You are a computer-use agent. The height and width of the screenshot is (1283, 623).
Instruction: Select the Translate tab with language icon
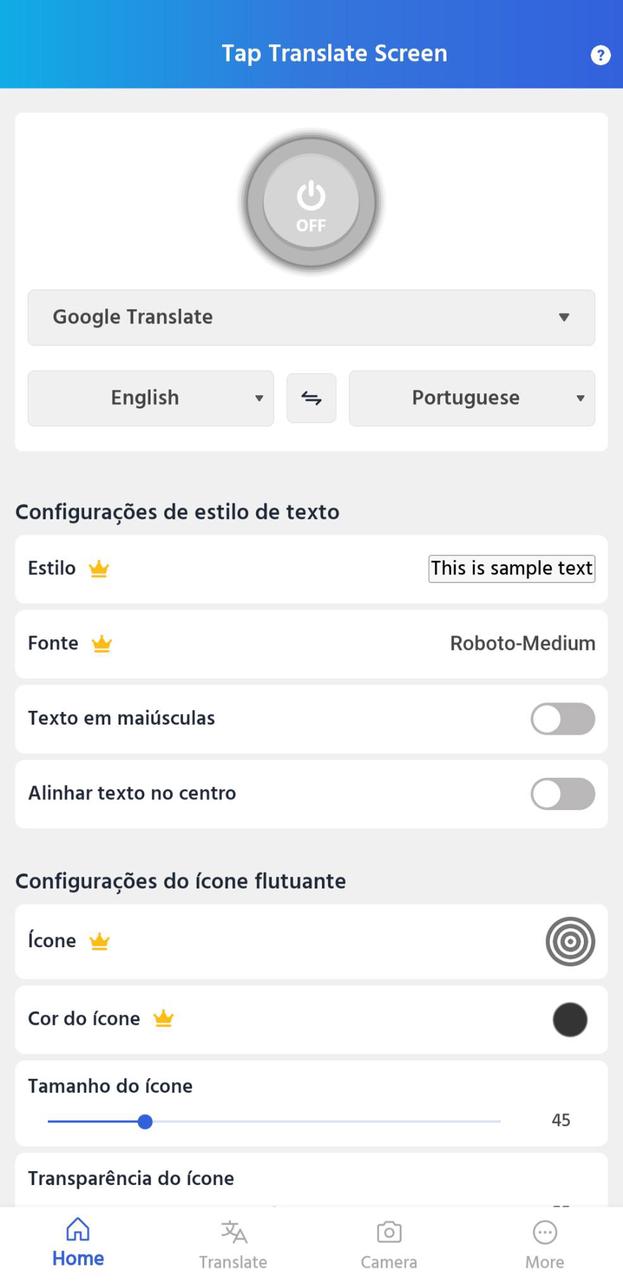(233, 1240)
